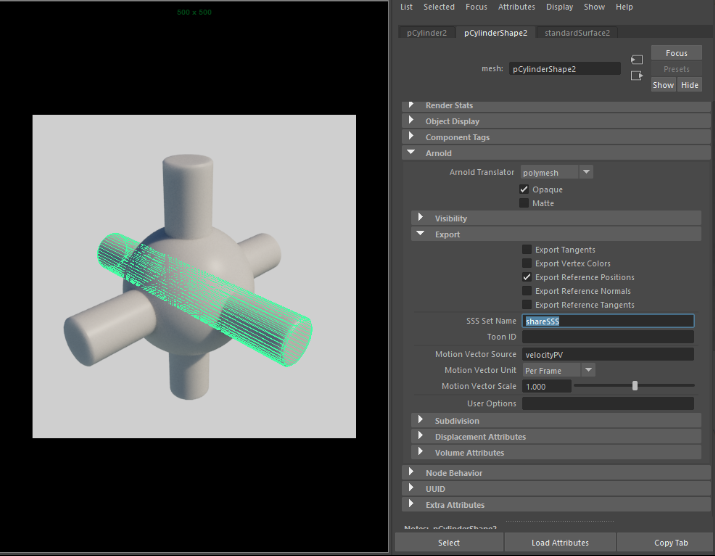
Task: Enable the Matte checkbox
Action: click(524, 203)
